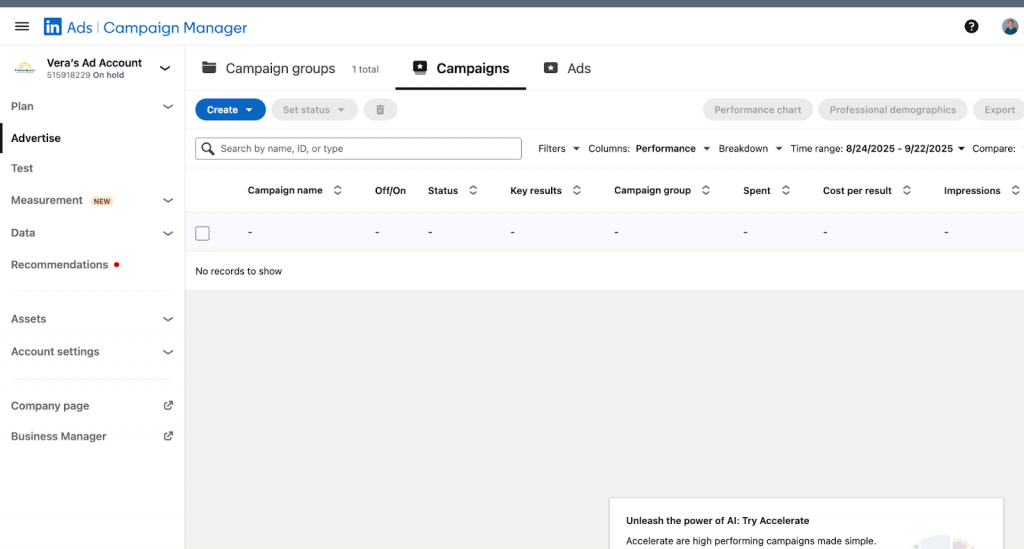Switch to the Ads tab
This screenshot has width=1024, height=549.
pos(567,69)
